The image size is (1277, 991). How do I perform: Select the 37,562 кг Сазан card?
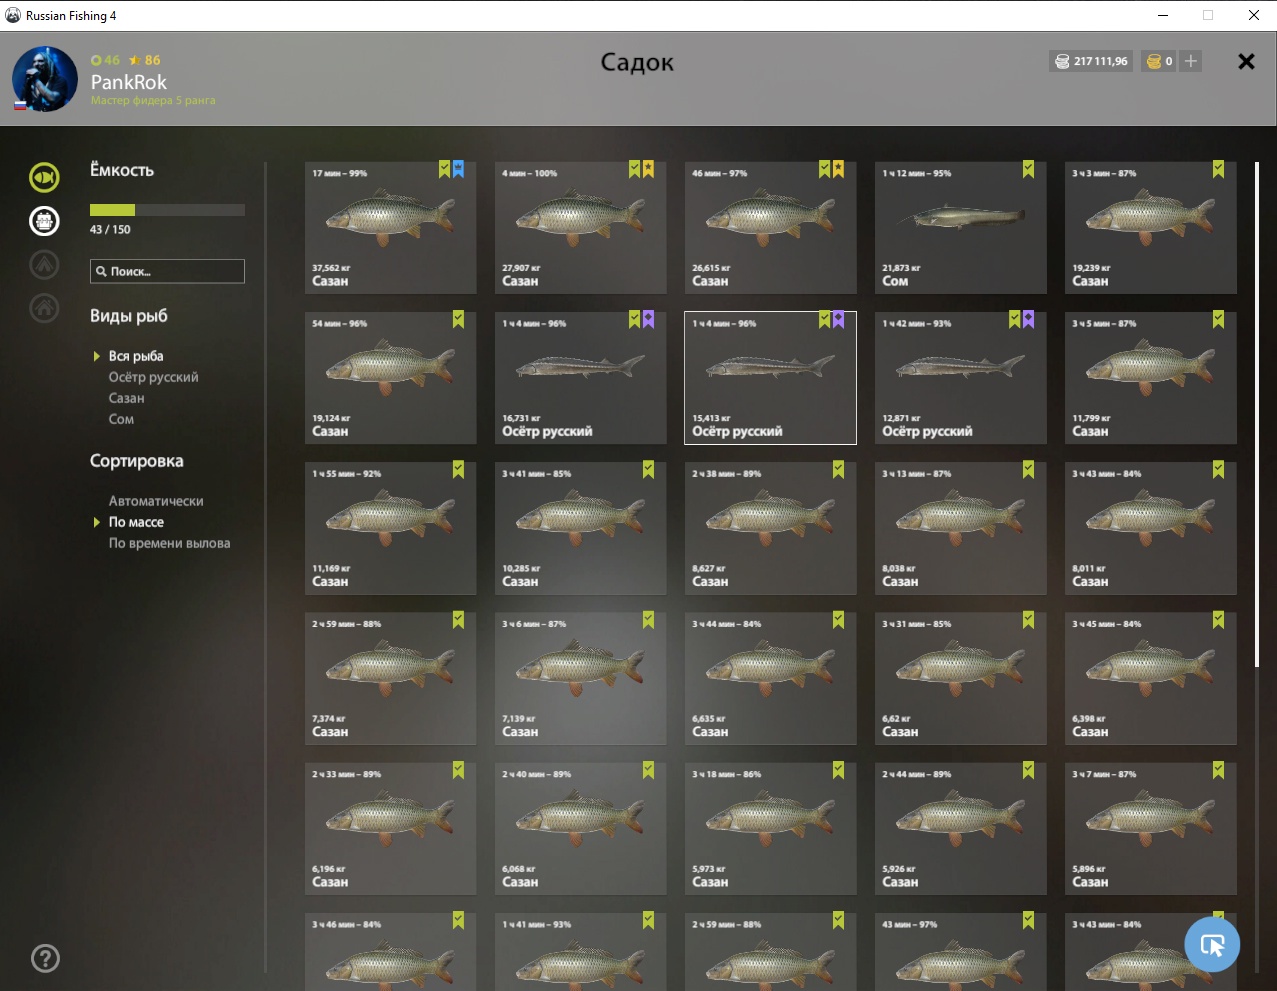click(390, 228)
